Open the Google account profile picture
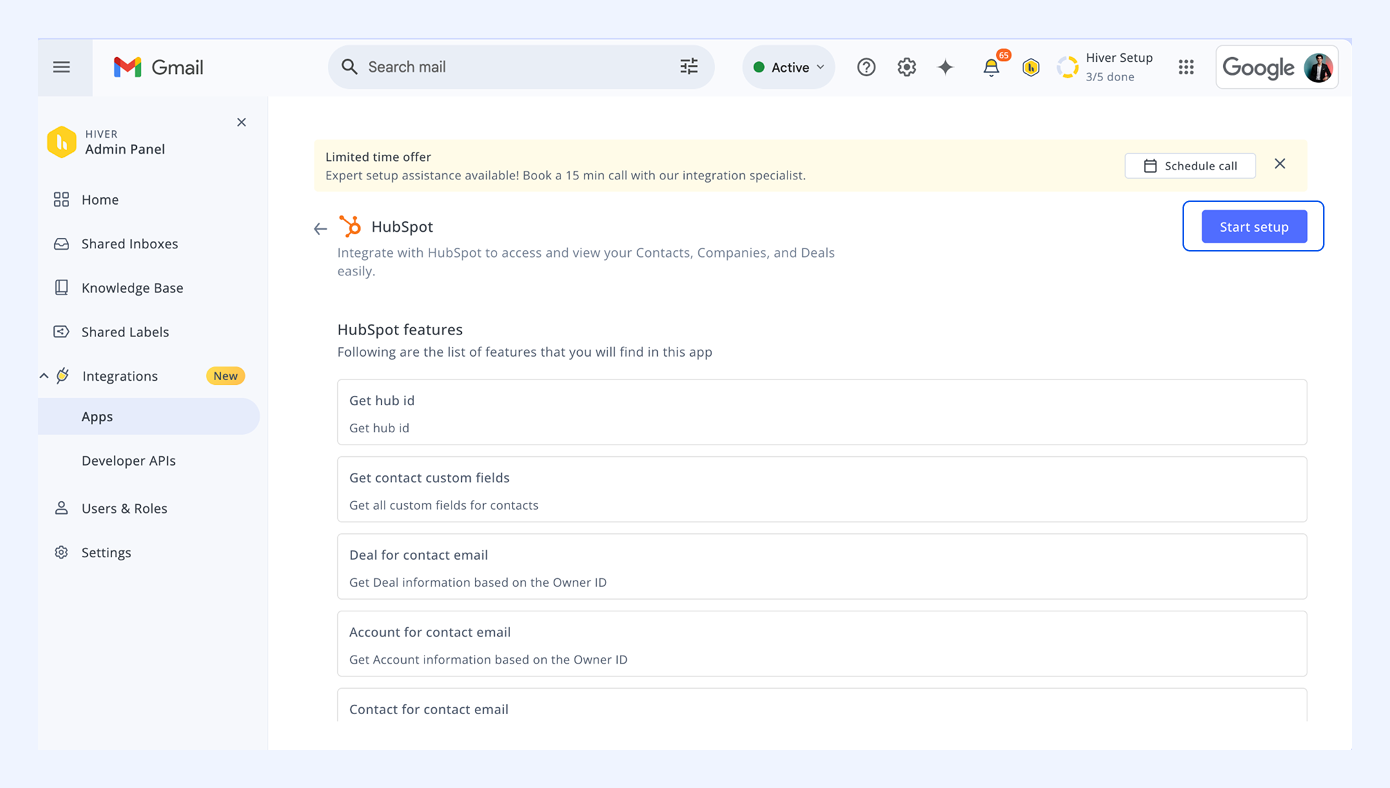The width and height of the screenshot is (1390, 788). pyautogui.click(x=1319, y=67)
